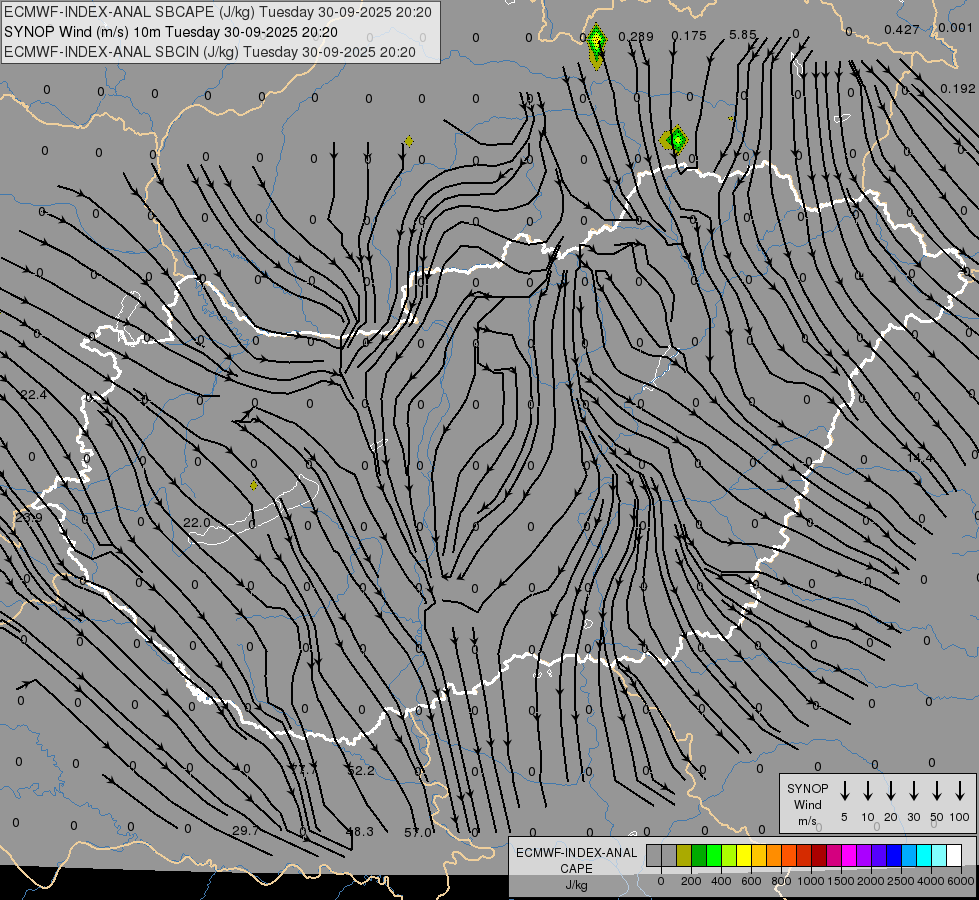Click the green CAPE patch beside 0.289
Viewport: 979px width, 900px height.
click(597, 42)
